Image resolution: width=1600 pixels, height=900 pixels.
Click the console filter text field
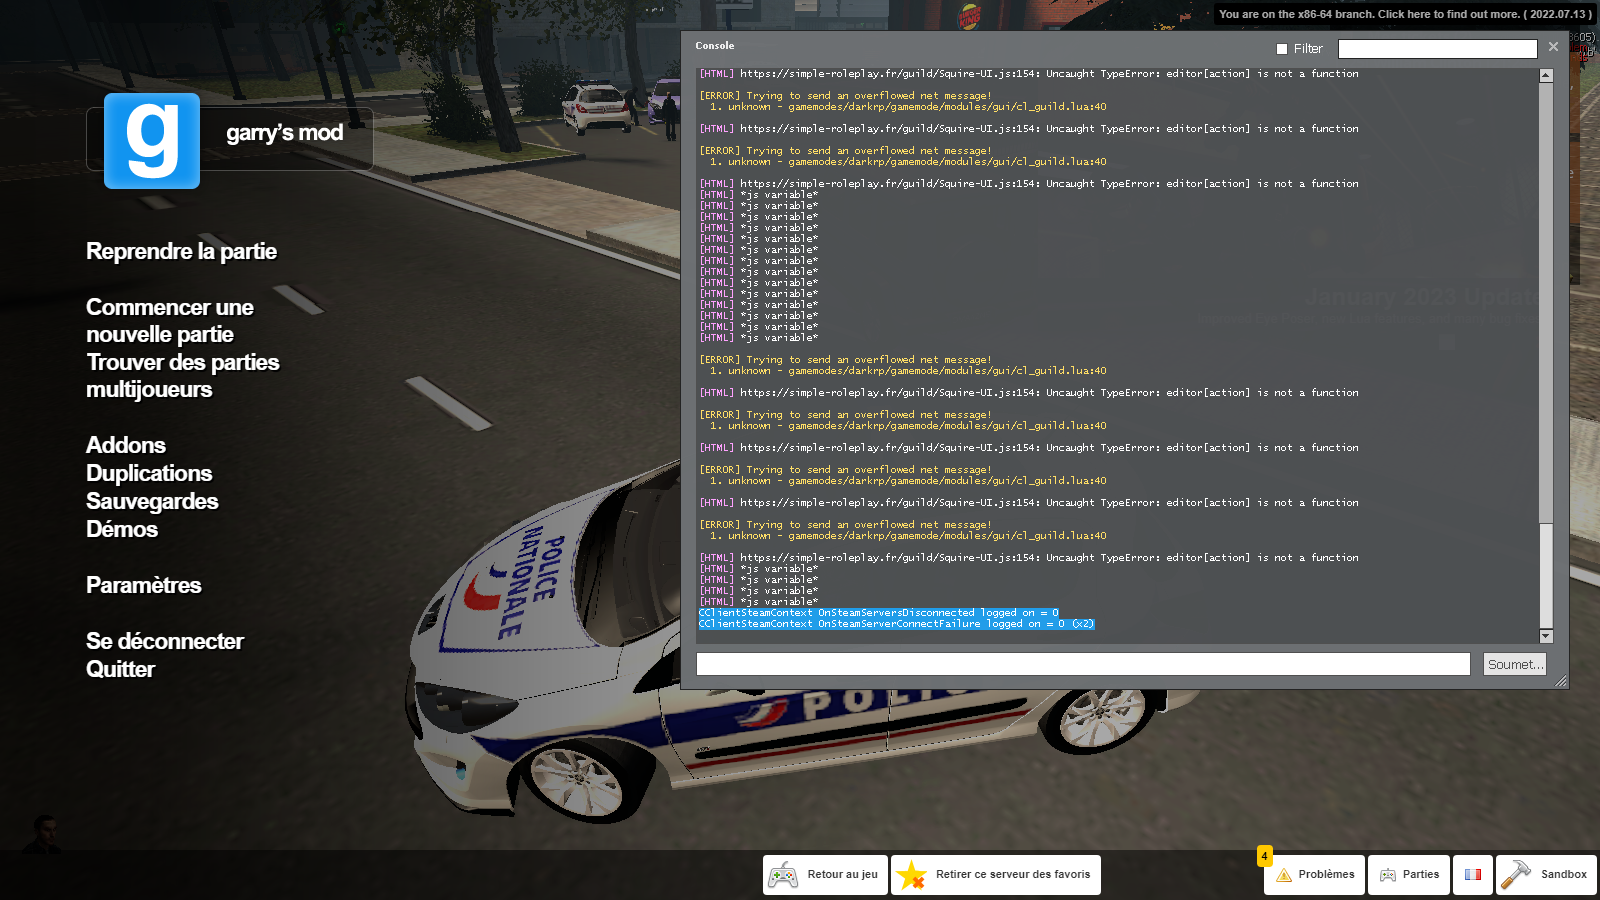[1437, 49]
